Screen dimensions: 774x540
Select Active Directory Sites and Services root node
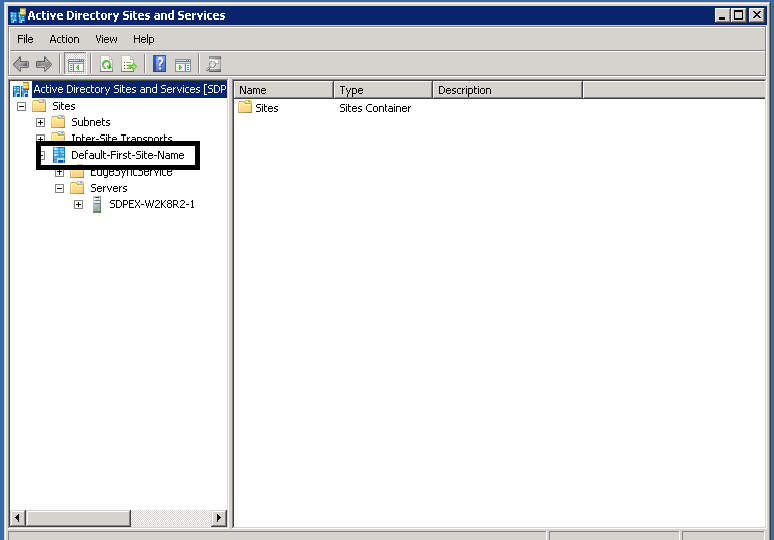click(129, 89)
